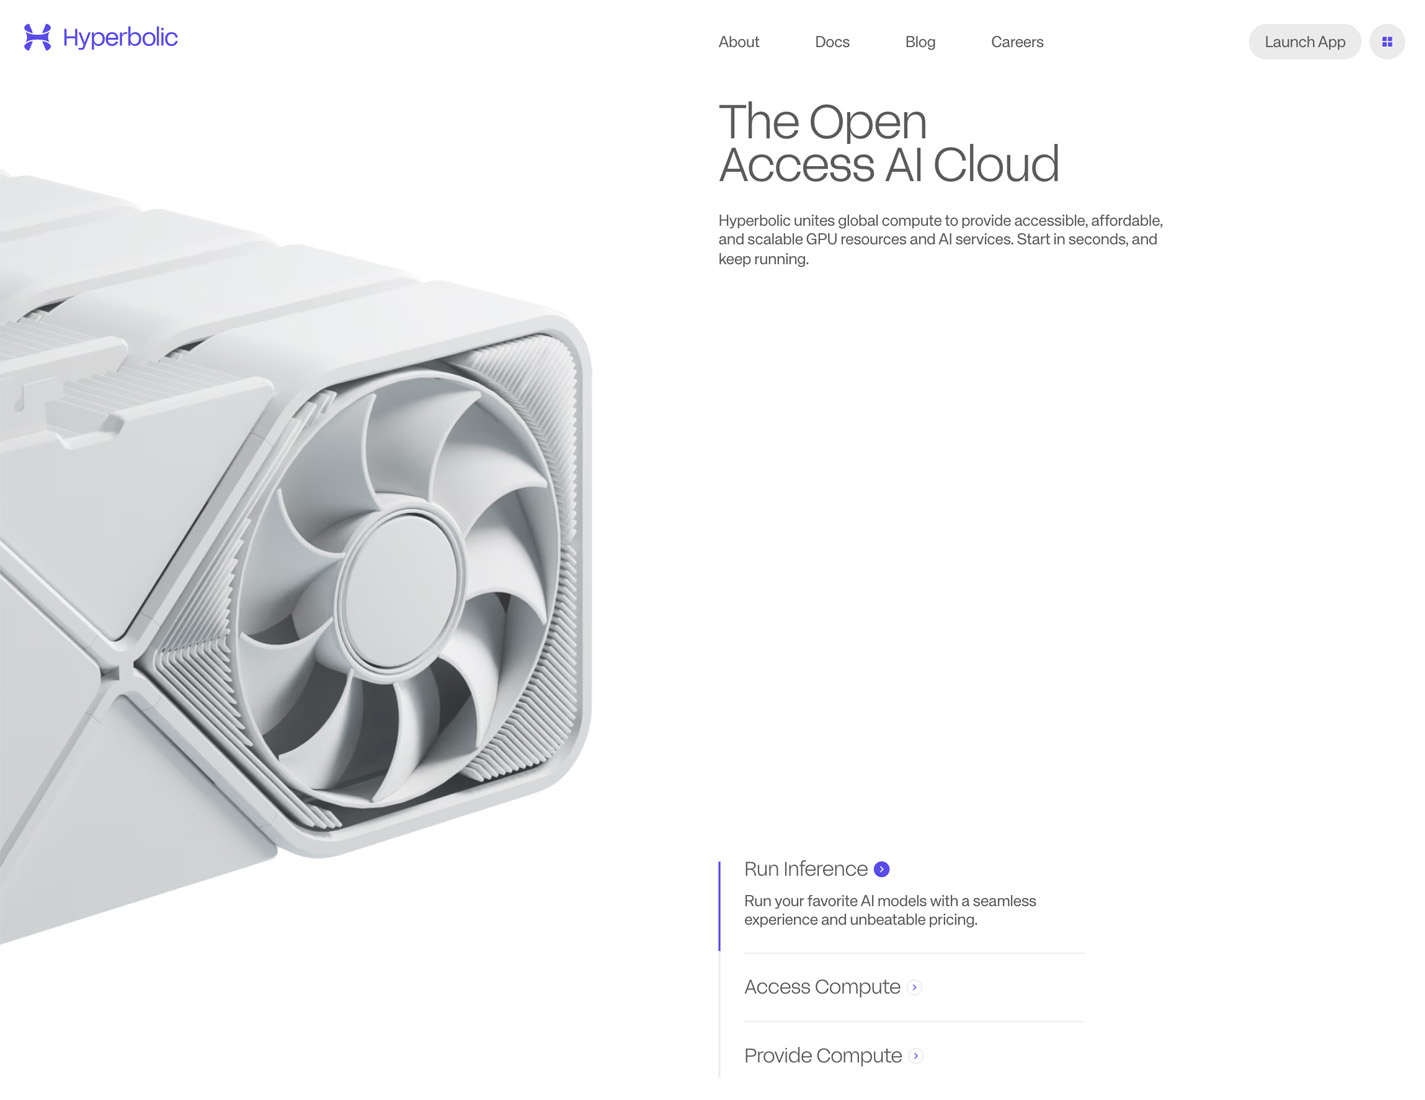
Task: Click the Hyperbolic unites global compute paragraph
Action: 940,240
